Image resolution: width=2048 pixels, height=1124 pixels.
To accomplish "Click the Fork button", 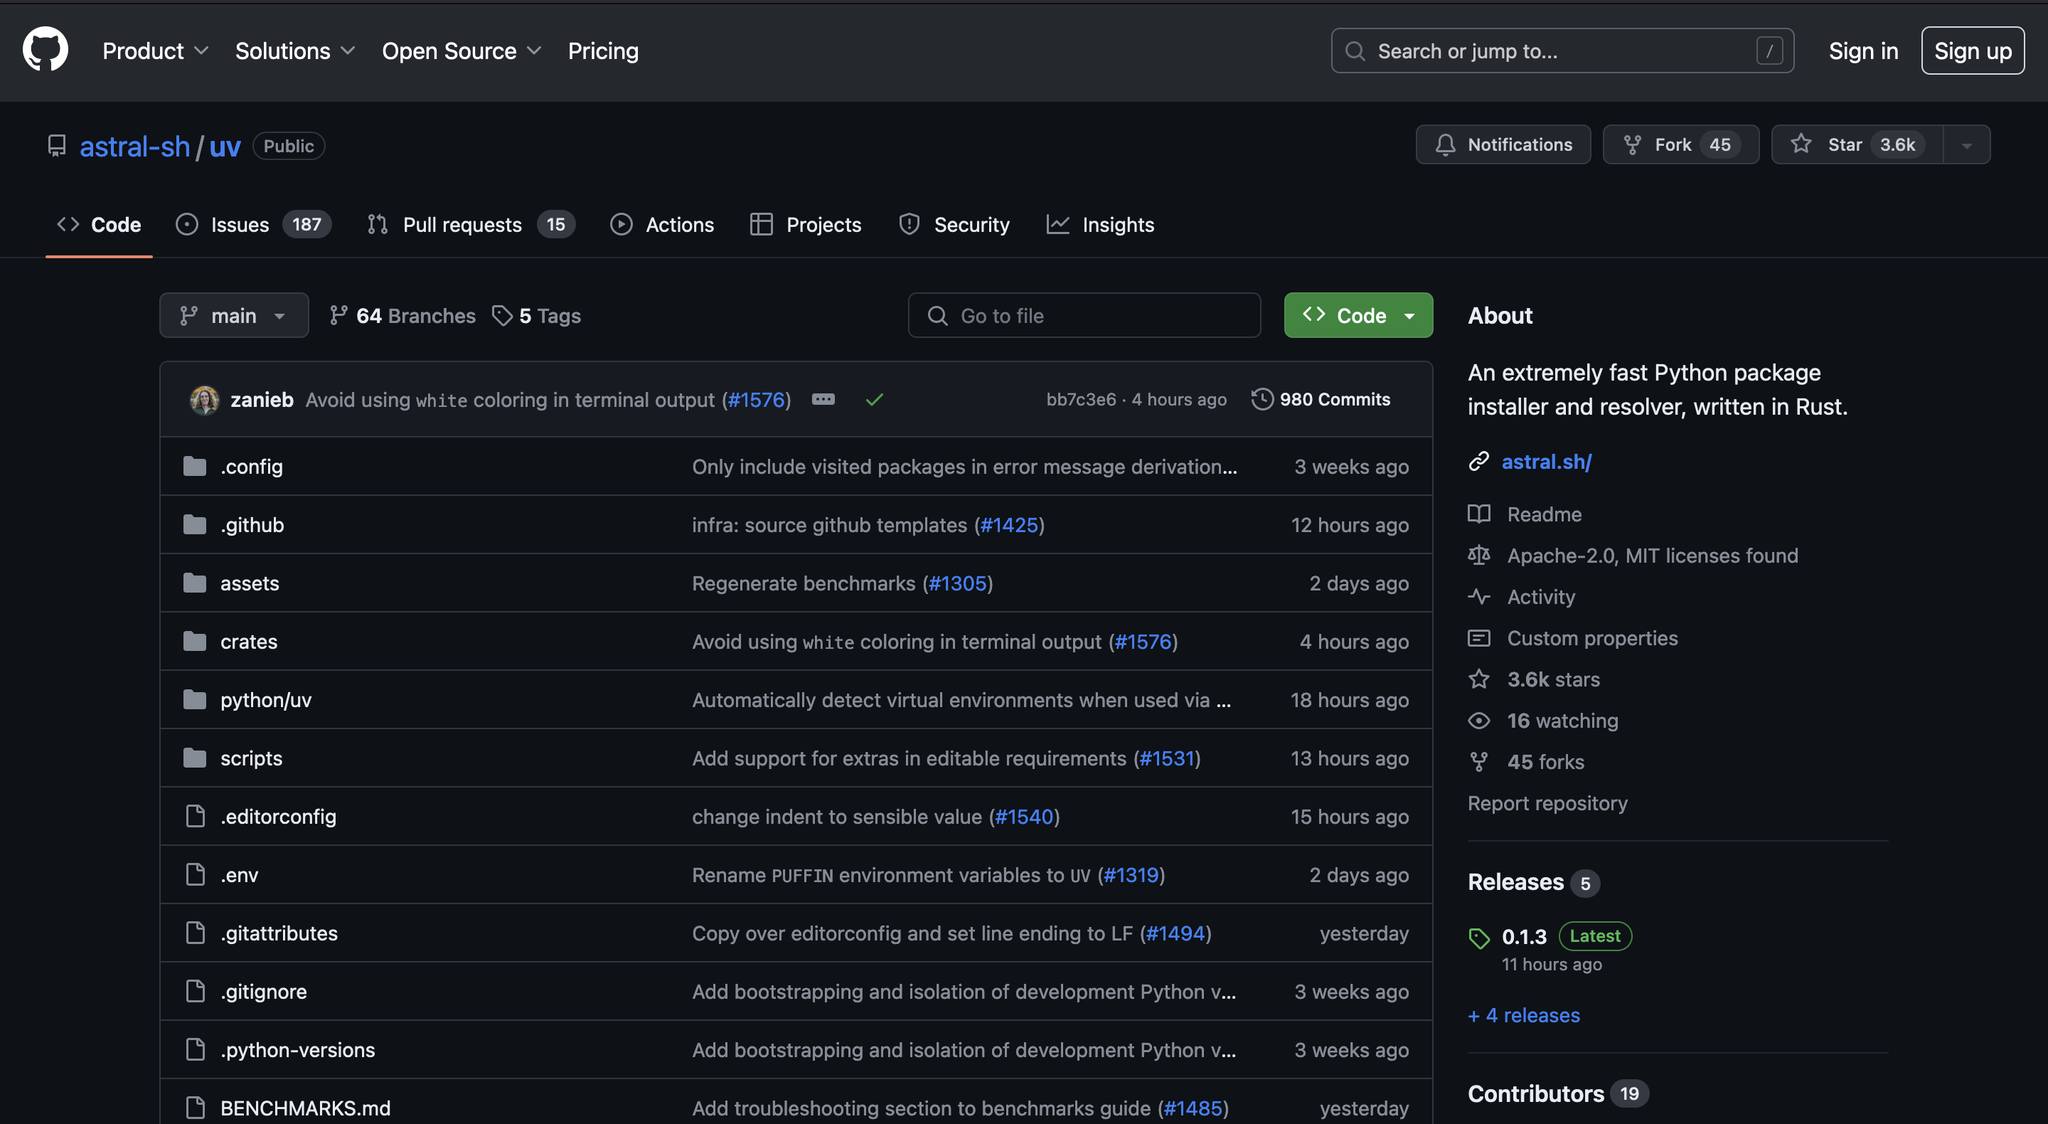I will 1680,145.
